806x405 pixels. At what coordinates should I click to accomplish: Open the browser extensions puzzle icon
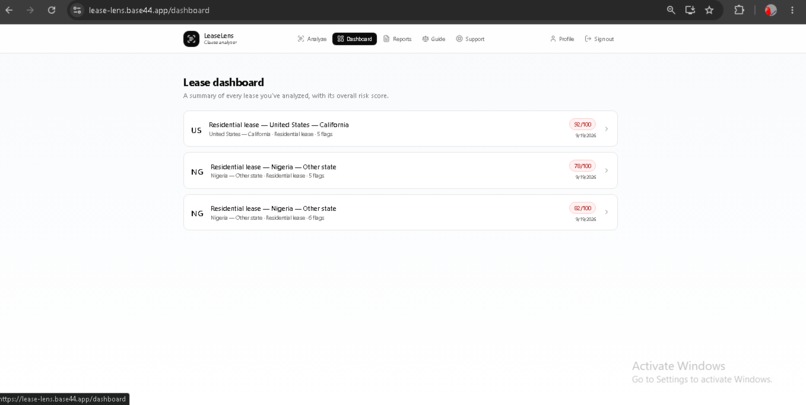pyautogui.click(x=739, y=10)
